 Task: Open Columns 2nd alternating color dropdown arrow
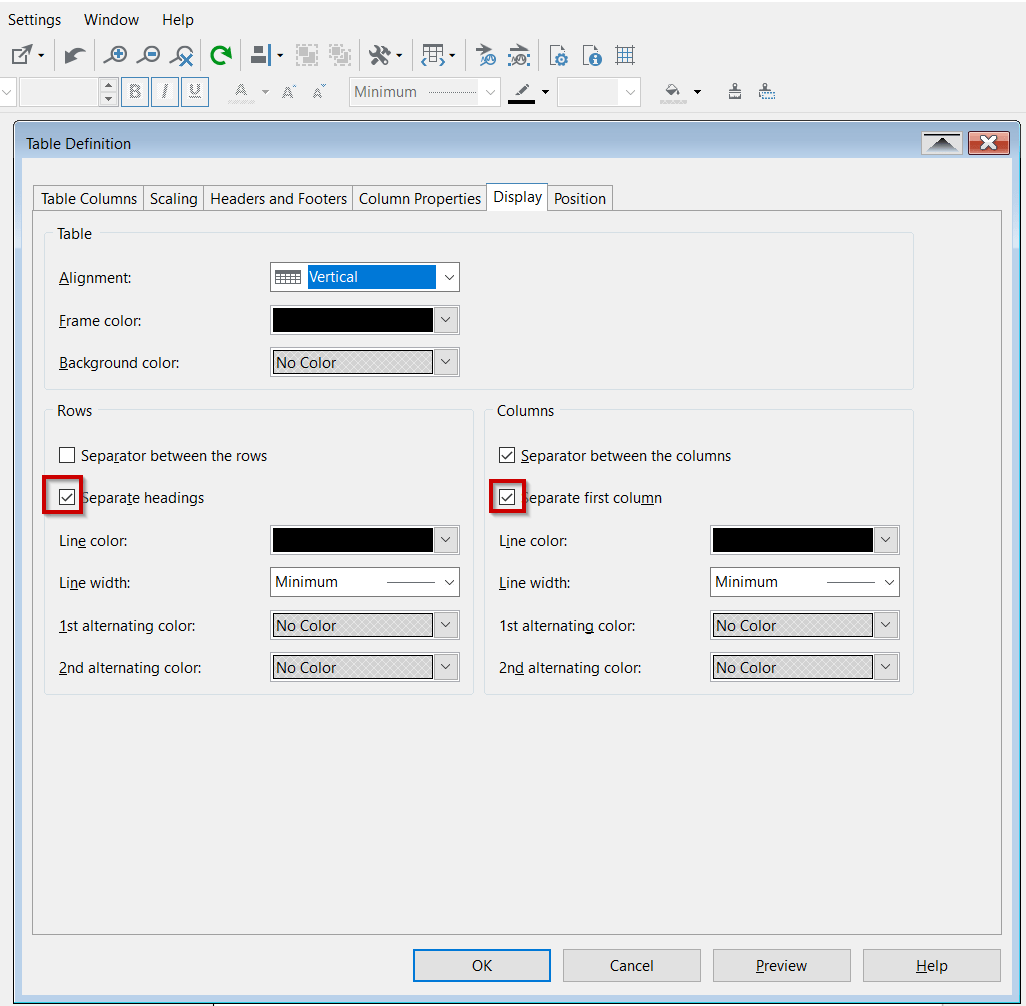coord(885,667)
